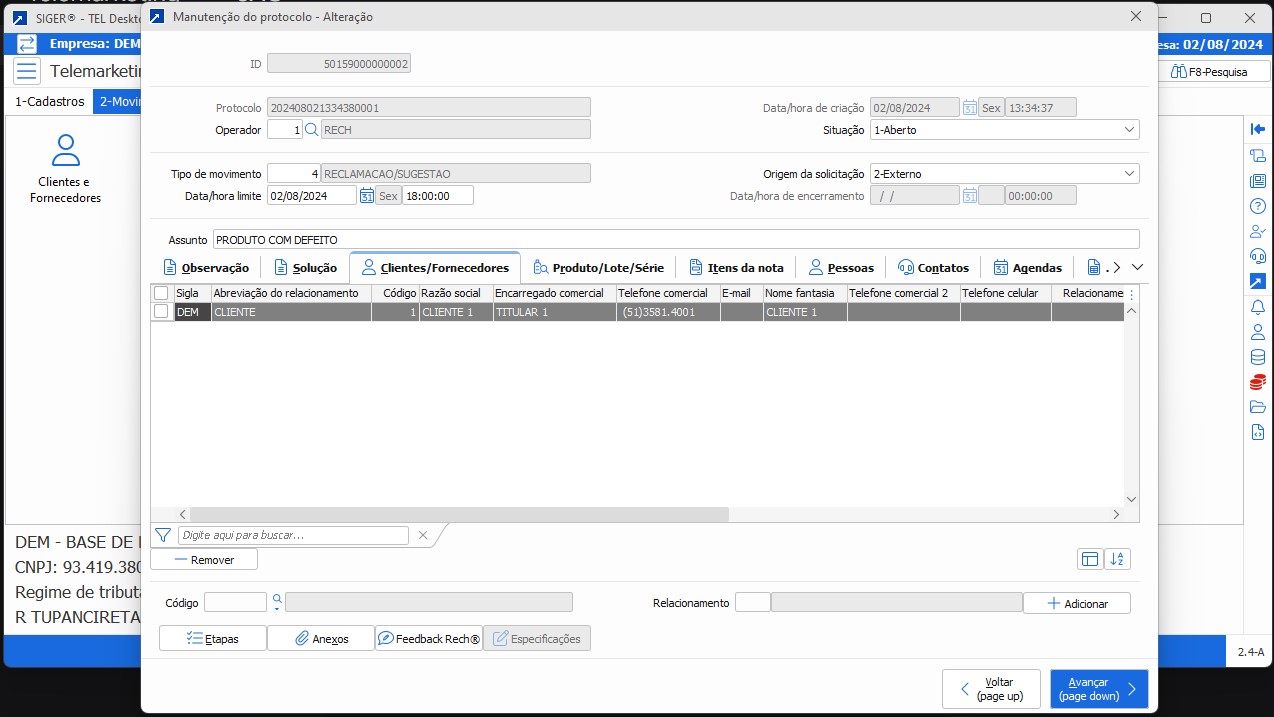Click the Assunto text field
The width and height of the screenshot is (1274, 717).
[x=676, y=240]
